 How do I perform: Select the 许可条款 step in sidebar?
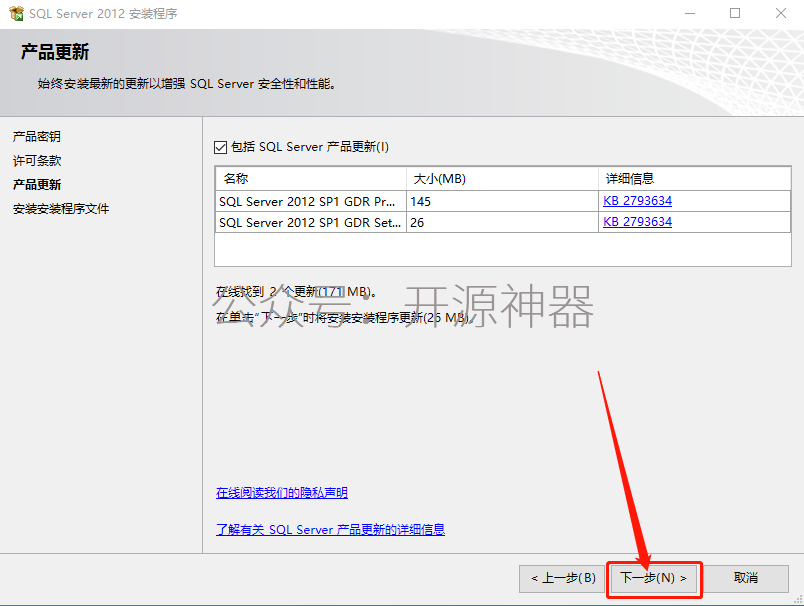(37, 160)
